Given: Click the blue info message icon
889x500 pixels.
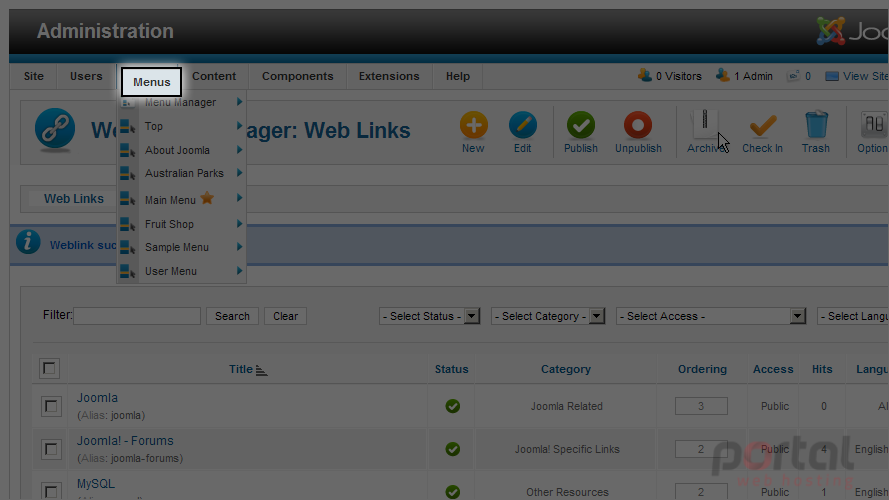Looking at the screenshot, I should [x=28, y=242].
